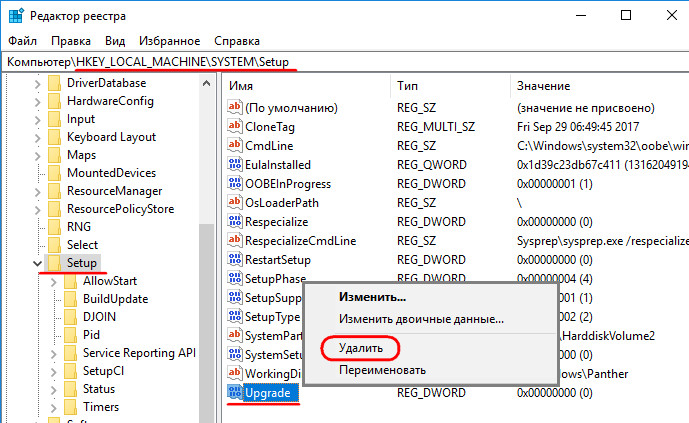Open the Избранное menu
This screenshot has width=689, height=423.
coord(170,41)
